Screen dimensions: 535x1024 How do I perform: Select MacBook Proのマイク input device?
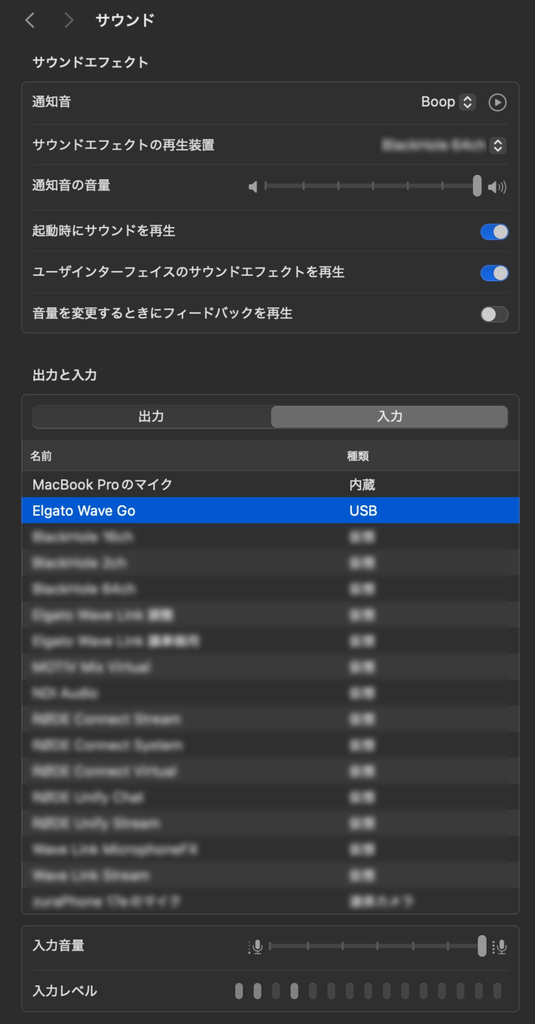click(270, 485)
